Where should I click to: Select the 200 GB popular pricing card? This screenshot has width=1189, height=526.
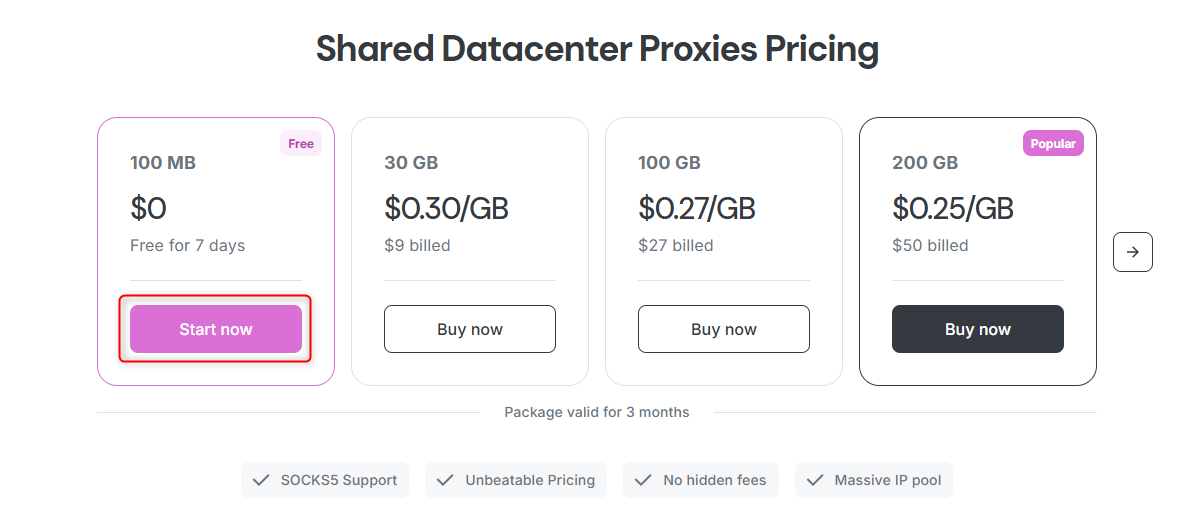(x=977, y=200)
